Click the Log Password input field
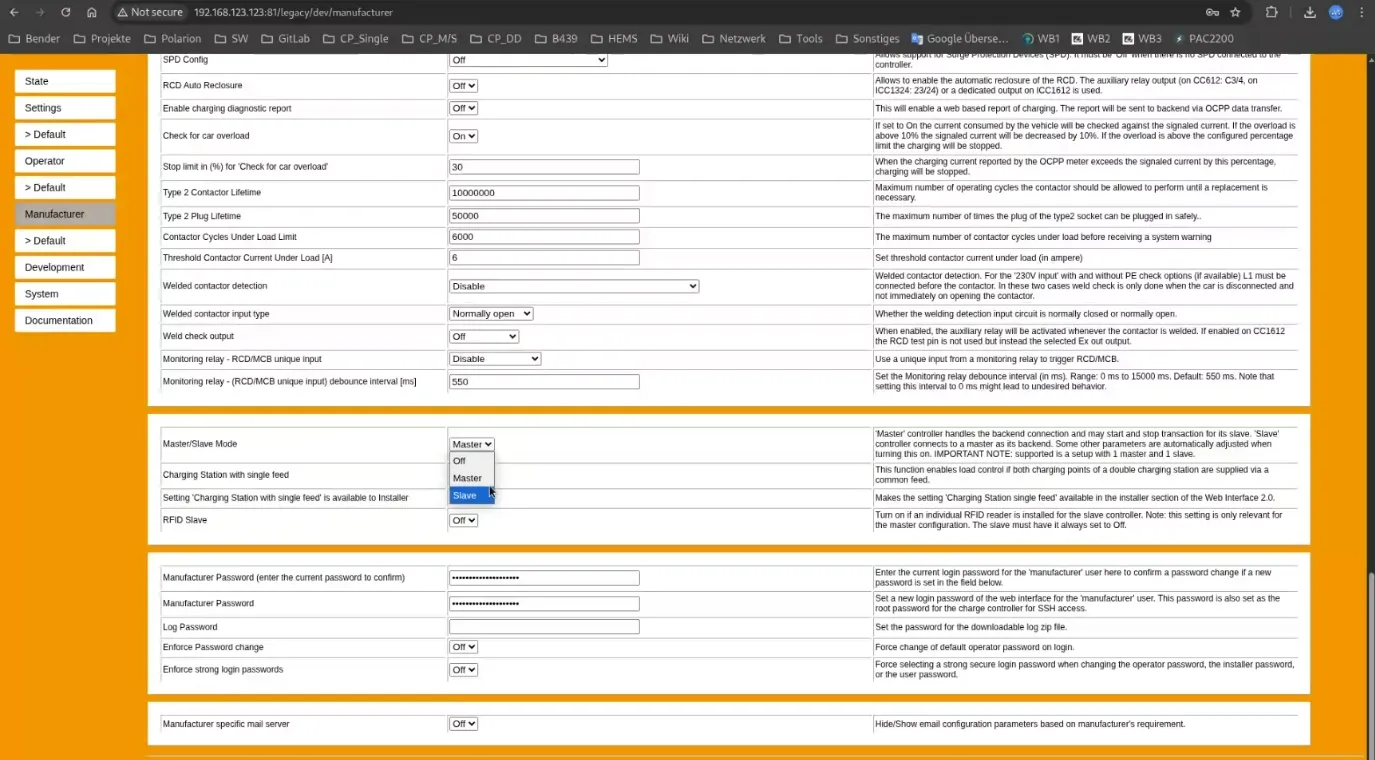This screenshot has height=760, width=1375. tap(544, 627)
